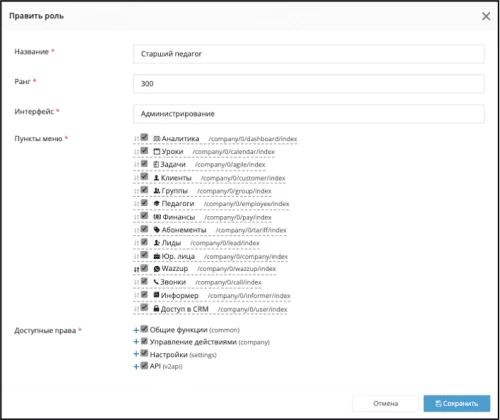Click the person icon beside Клиенты
Viewport: 500px width, 420px height.
point(156,178)
